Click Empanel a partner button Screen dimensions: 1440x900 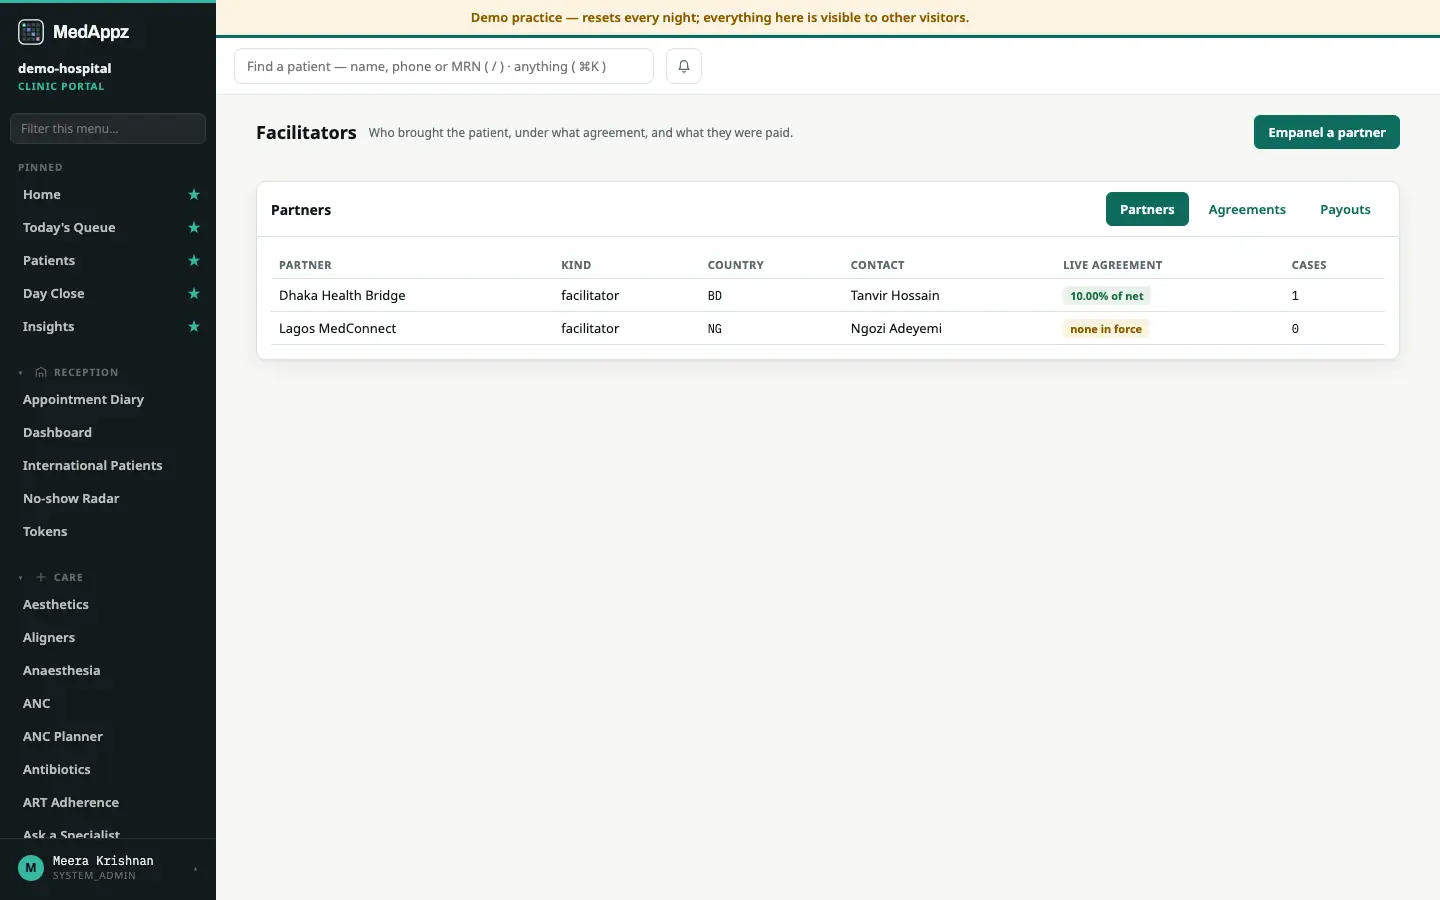pos(1327,132)
